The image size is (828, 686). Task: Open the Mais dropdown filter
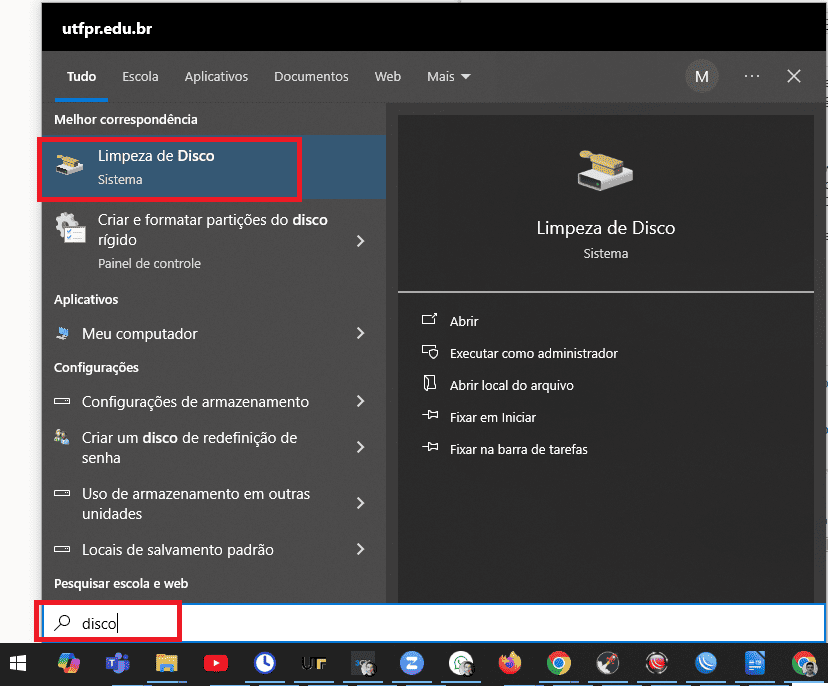[x=448, y=77]
